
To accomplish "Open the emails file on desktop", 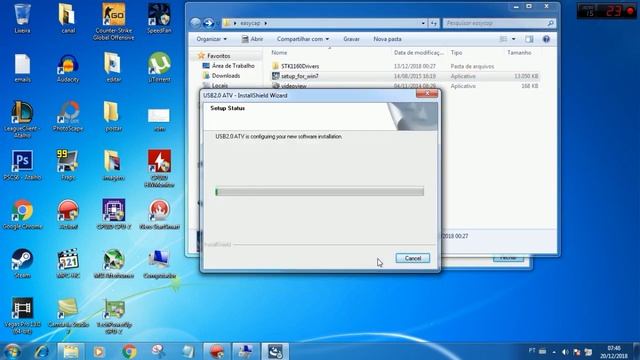I will [22, 68].
